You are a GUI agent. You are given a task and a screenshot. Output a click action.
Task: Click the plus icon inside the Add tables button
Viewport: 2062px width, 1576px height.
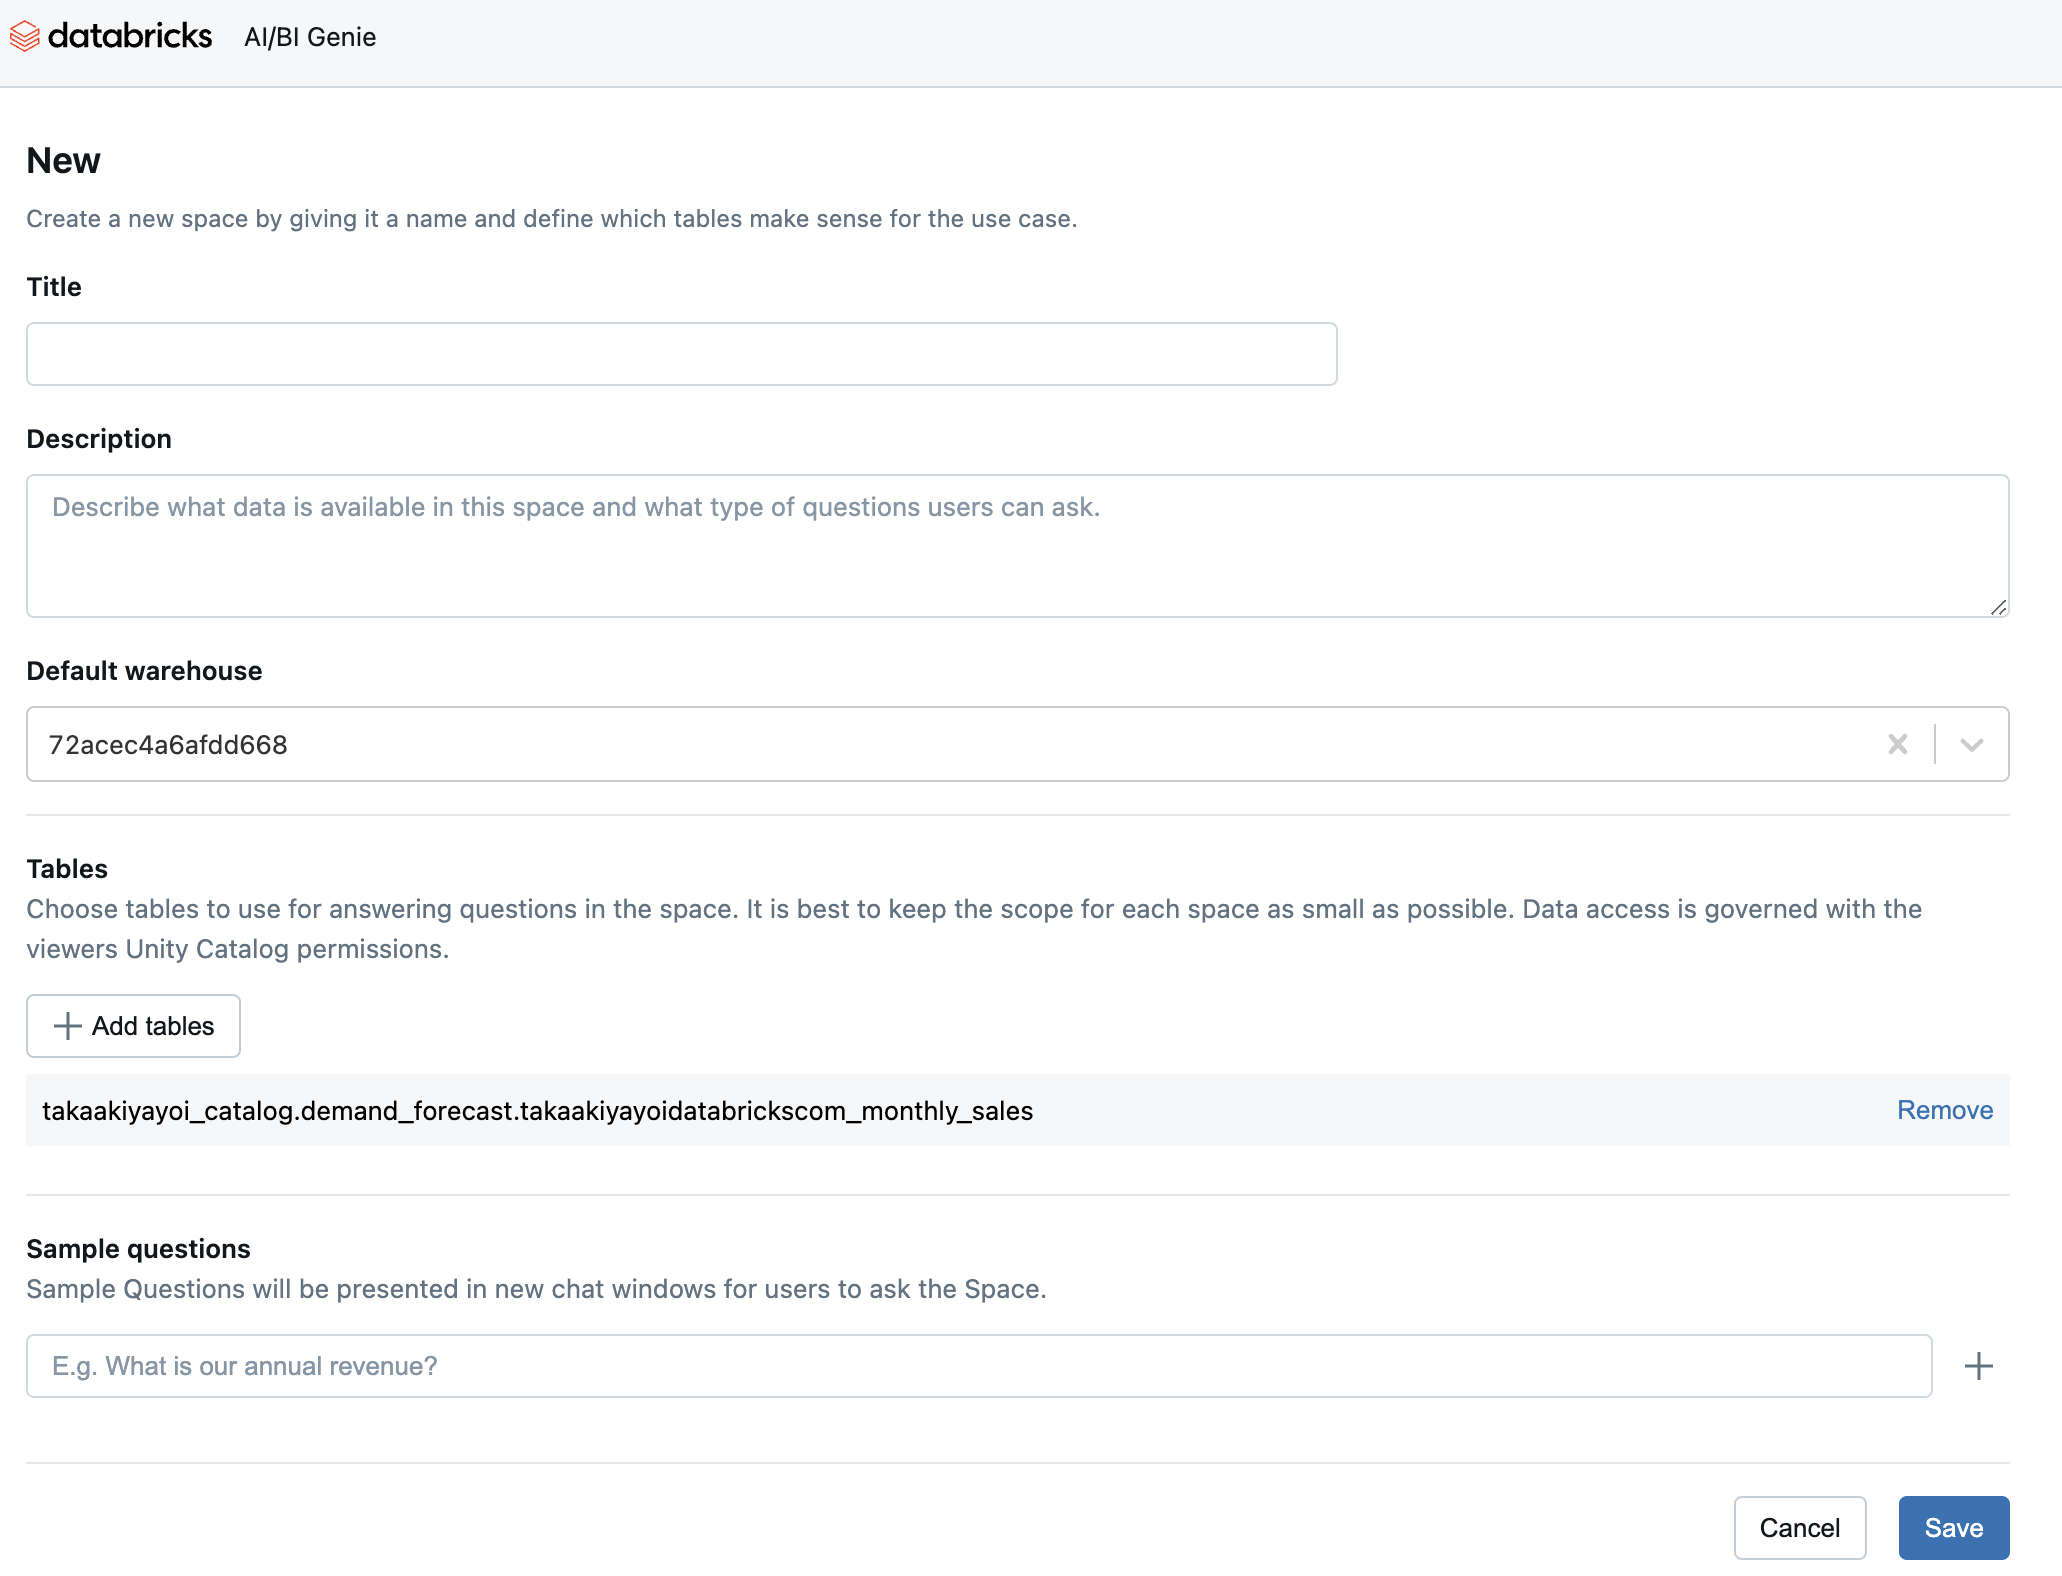(x=68, y=1026)
